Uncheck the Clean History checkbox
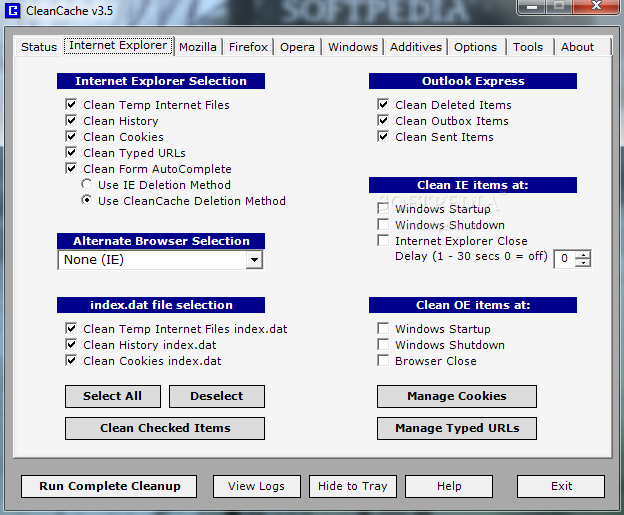Screen dimensions: 624x515 71,121
